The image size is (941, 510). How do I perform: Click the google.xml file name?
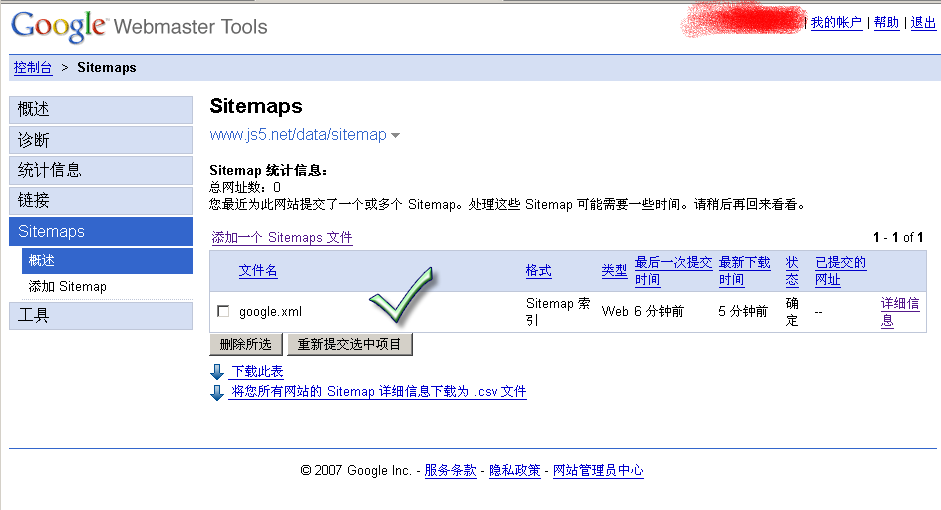click(270, 312)
